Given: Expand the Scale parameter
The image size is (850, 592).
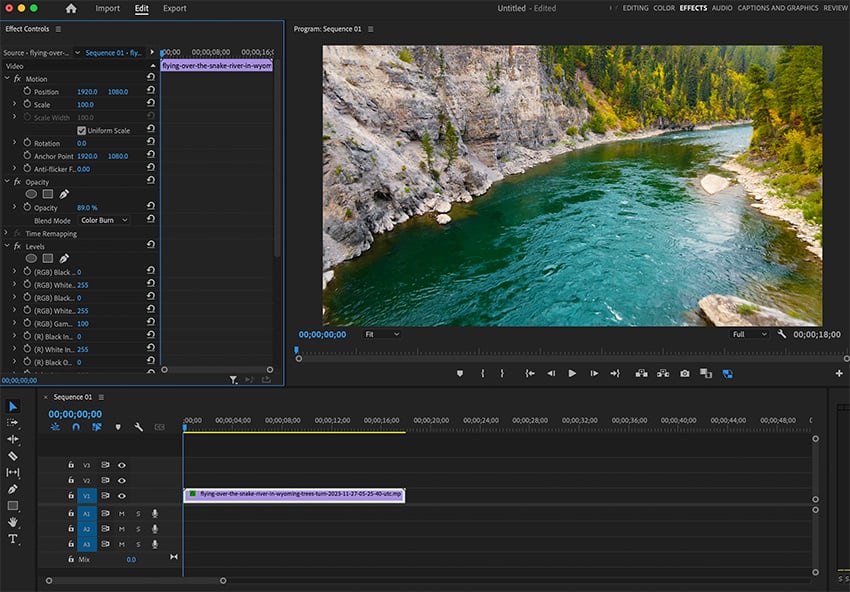Looking at the screenshot, I should coord(15,104).
